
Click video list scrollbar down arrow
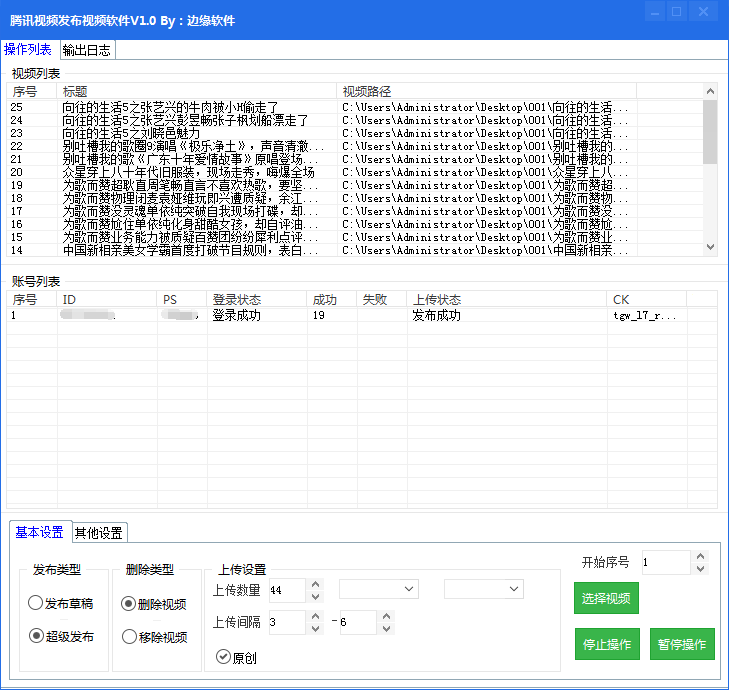(710, 247)
